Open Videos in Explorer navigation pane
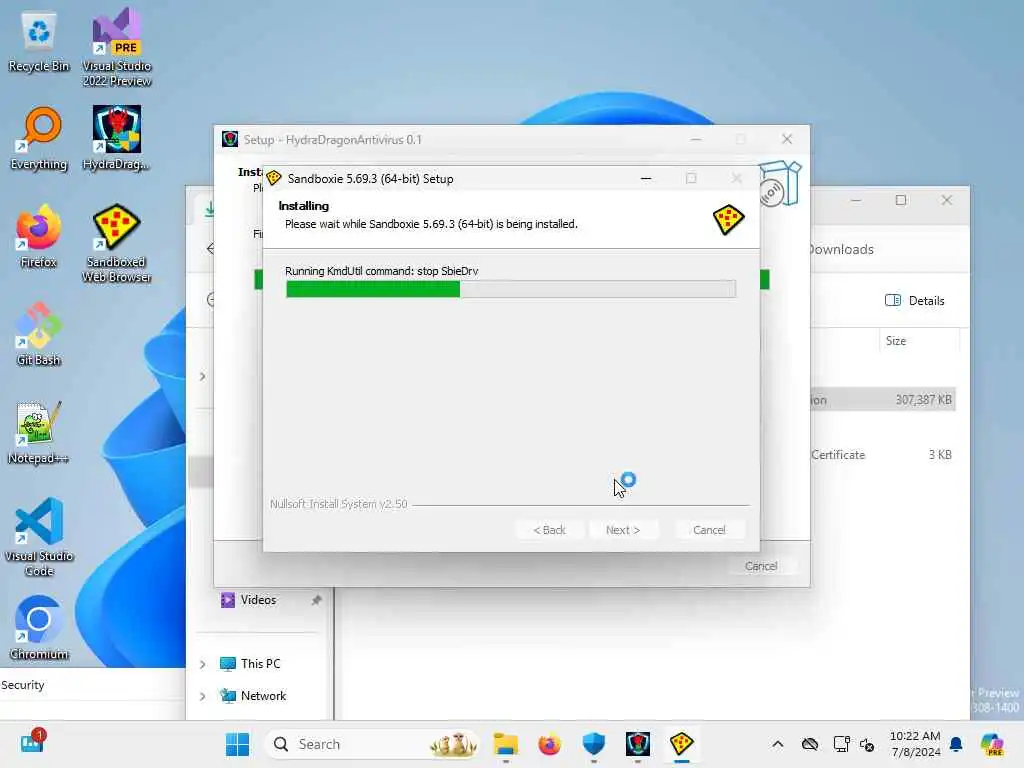Viewport: 1024px width, 768px height. click(x=258, y=600)
